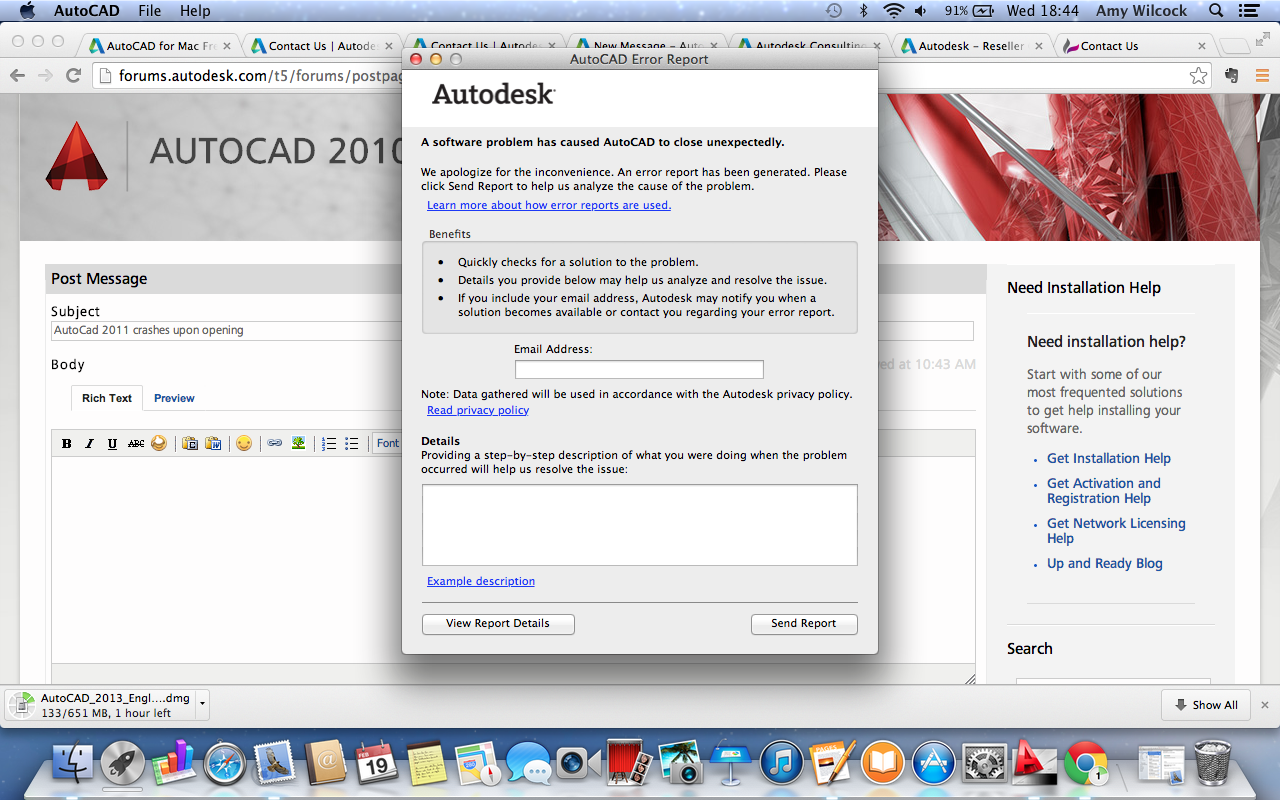
Task: Insert a numbered list in the editor
Action: pos(329,443)
